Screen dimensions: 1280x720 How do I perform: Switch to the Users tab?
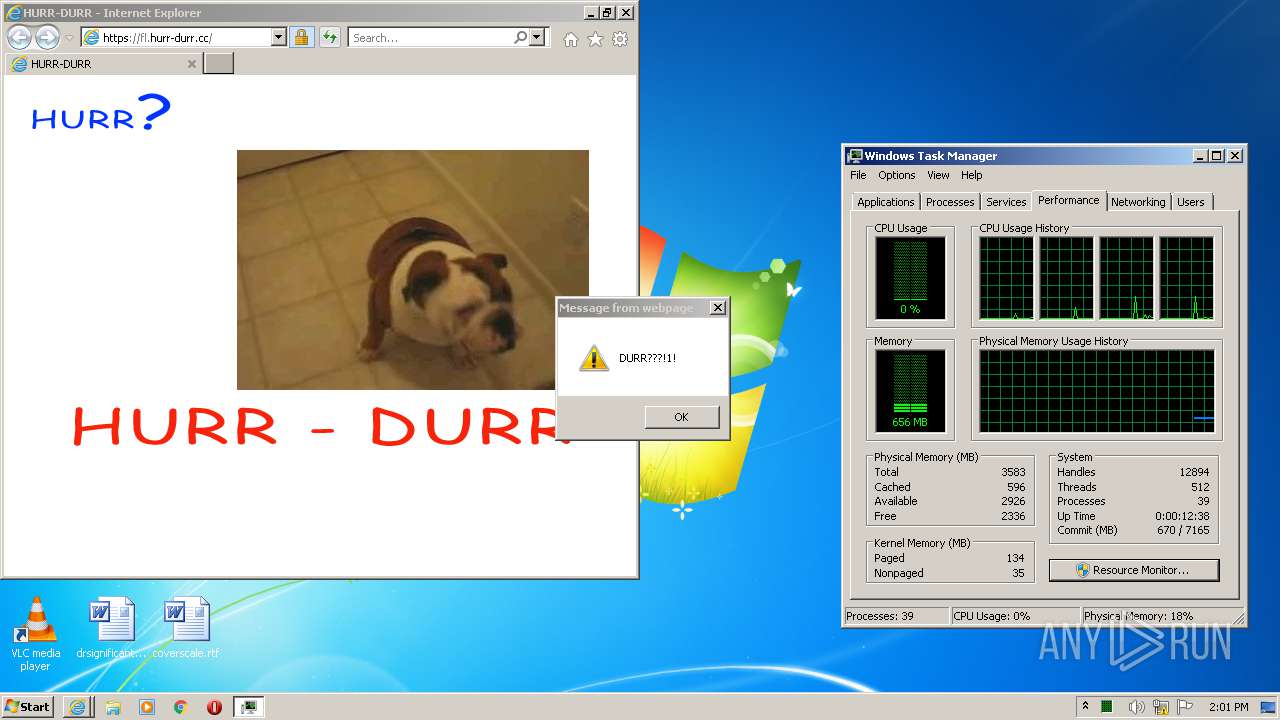1190,202
